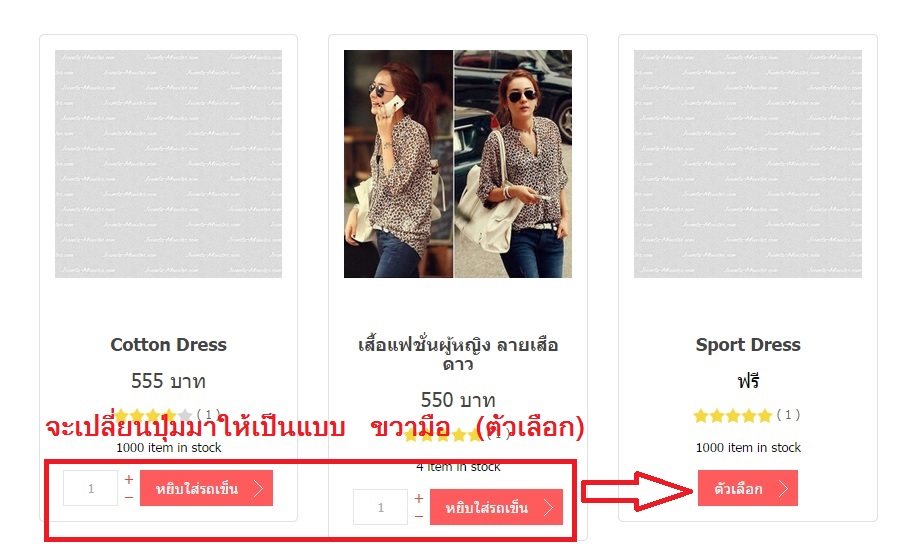Click the Sport Dress review count (1)
Viewport: 923px width, 558px height.
click(788, 415)
